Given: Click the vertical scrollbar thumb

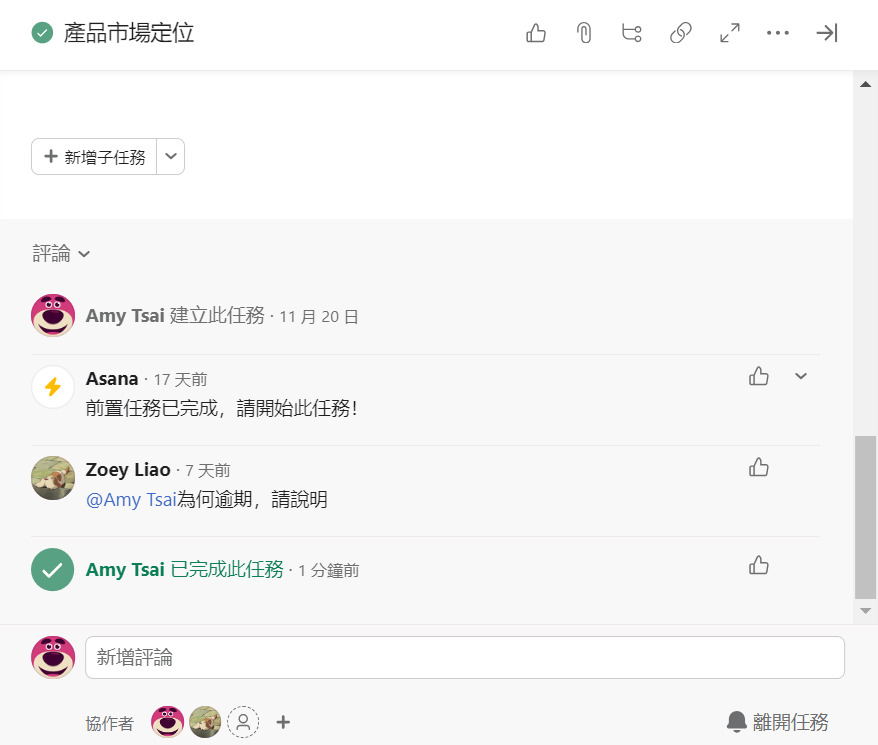Looking at the screenshot, I should pos(865,517).
